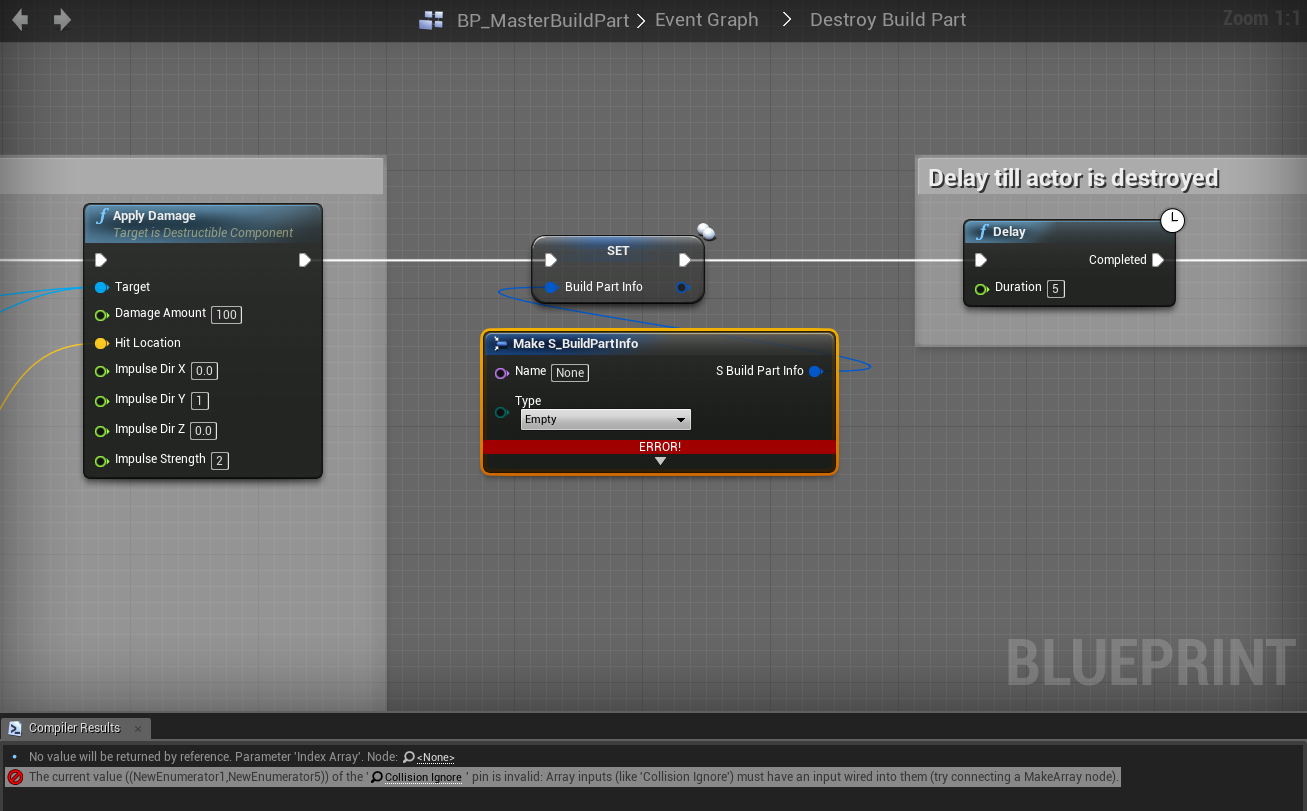Click the Collision Ignore link in error
This screenshot has width=1307, height=811.
(423, 777)
